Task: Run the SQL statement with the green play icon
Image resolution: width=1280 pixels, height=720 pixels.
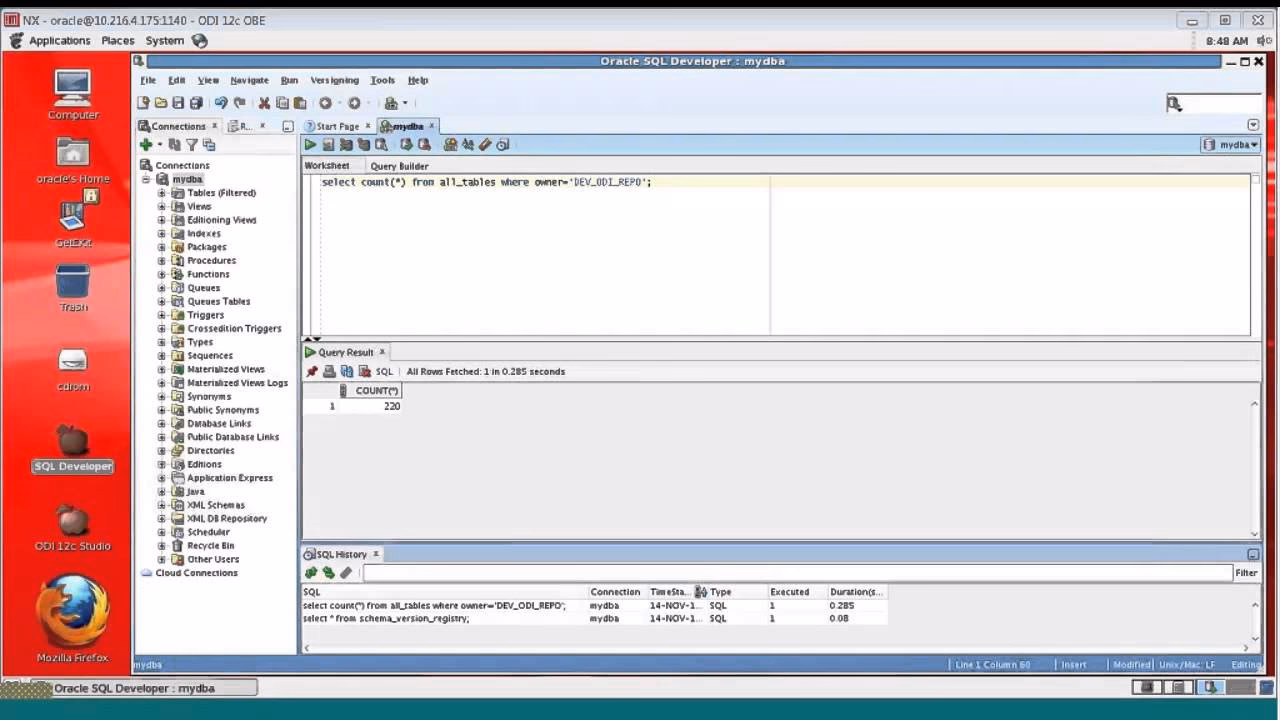Action: point(310,145)
